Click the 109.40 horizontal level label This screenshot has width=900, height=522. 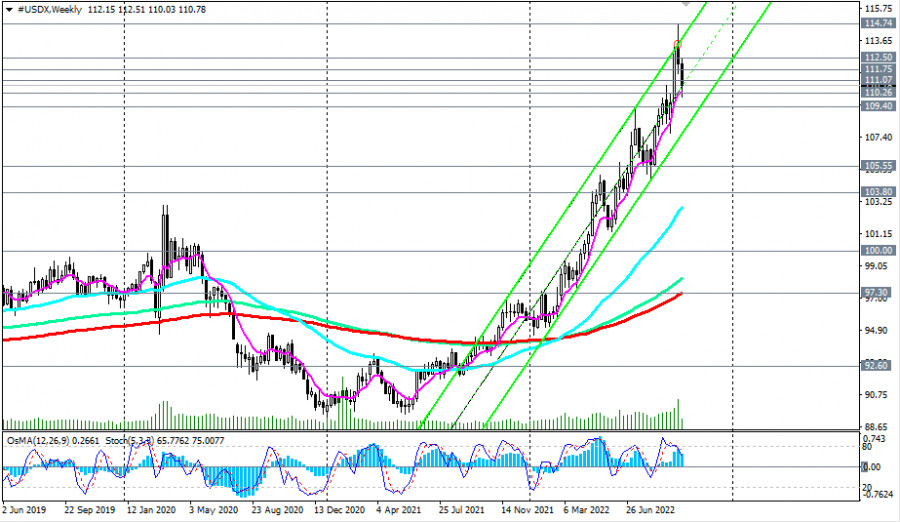(878, 105)
